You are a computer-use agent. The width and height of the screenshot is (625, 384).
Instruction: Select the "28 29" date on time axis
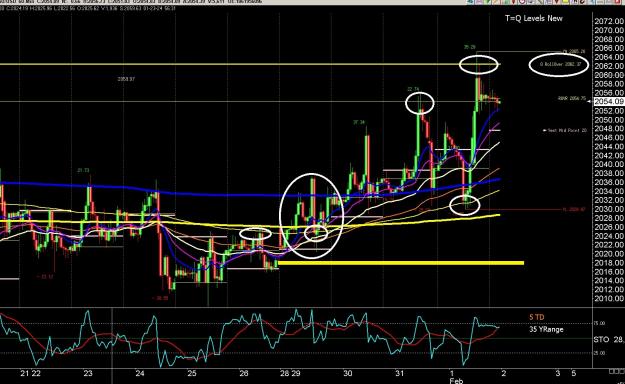click(290, 374)
